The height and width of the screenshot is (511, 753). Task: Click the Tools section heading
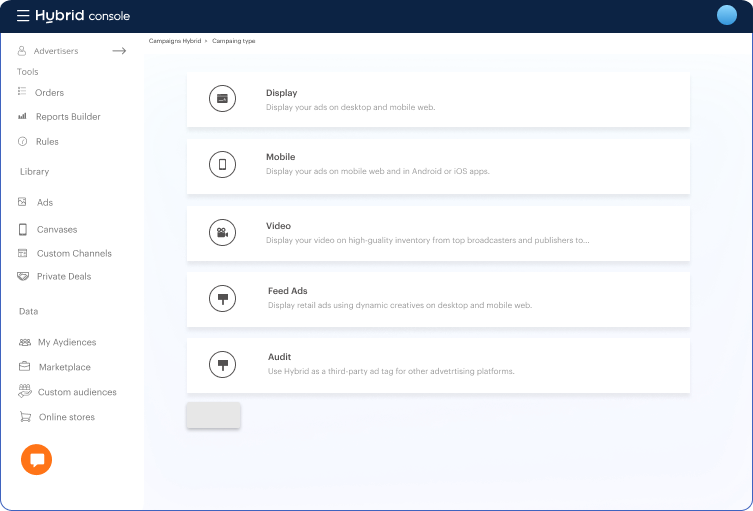tap(27, 72)
